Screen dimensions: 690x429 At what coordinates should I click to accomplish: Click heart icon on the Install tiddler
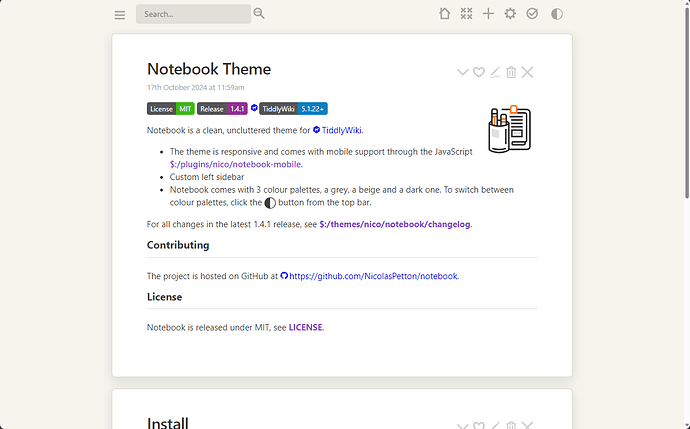479,425
